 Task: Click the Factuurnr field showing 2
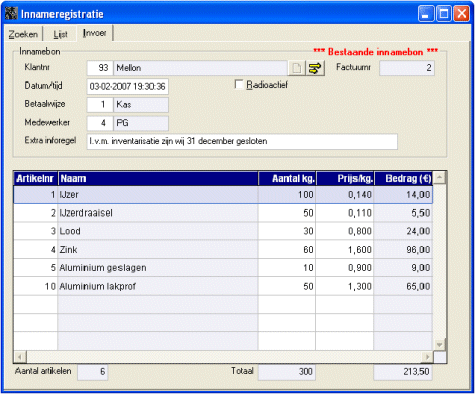point(407,68)
